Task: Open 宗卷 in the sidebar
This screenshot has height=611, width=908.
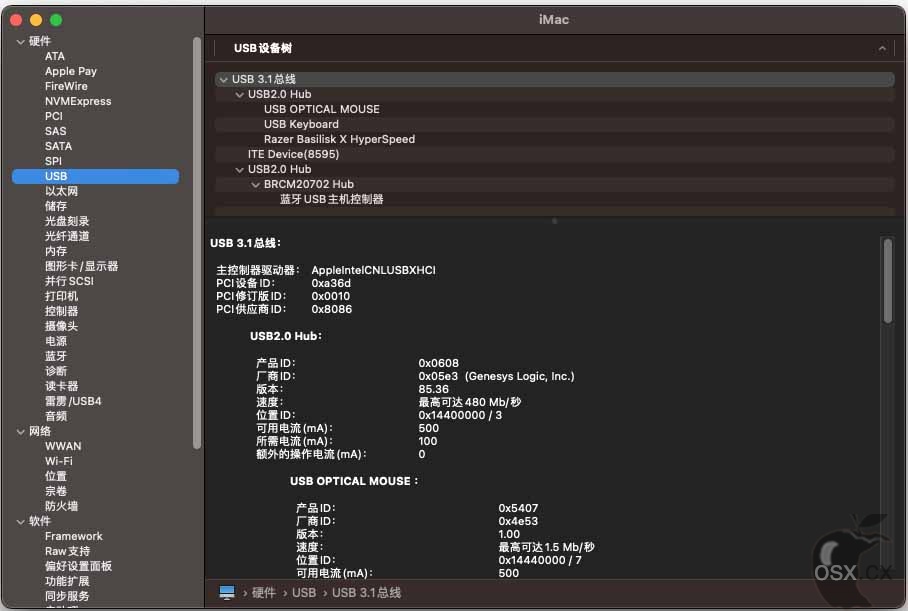Action: 56,492
